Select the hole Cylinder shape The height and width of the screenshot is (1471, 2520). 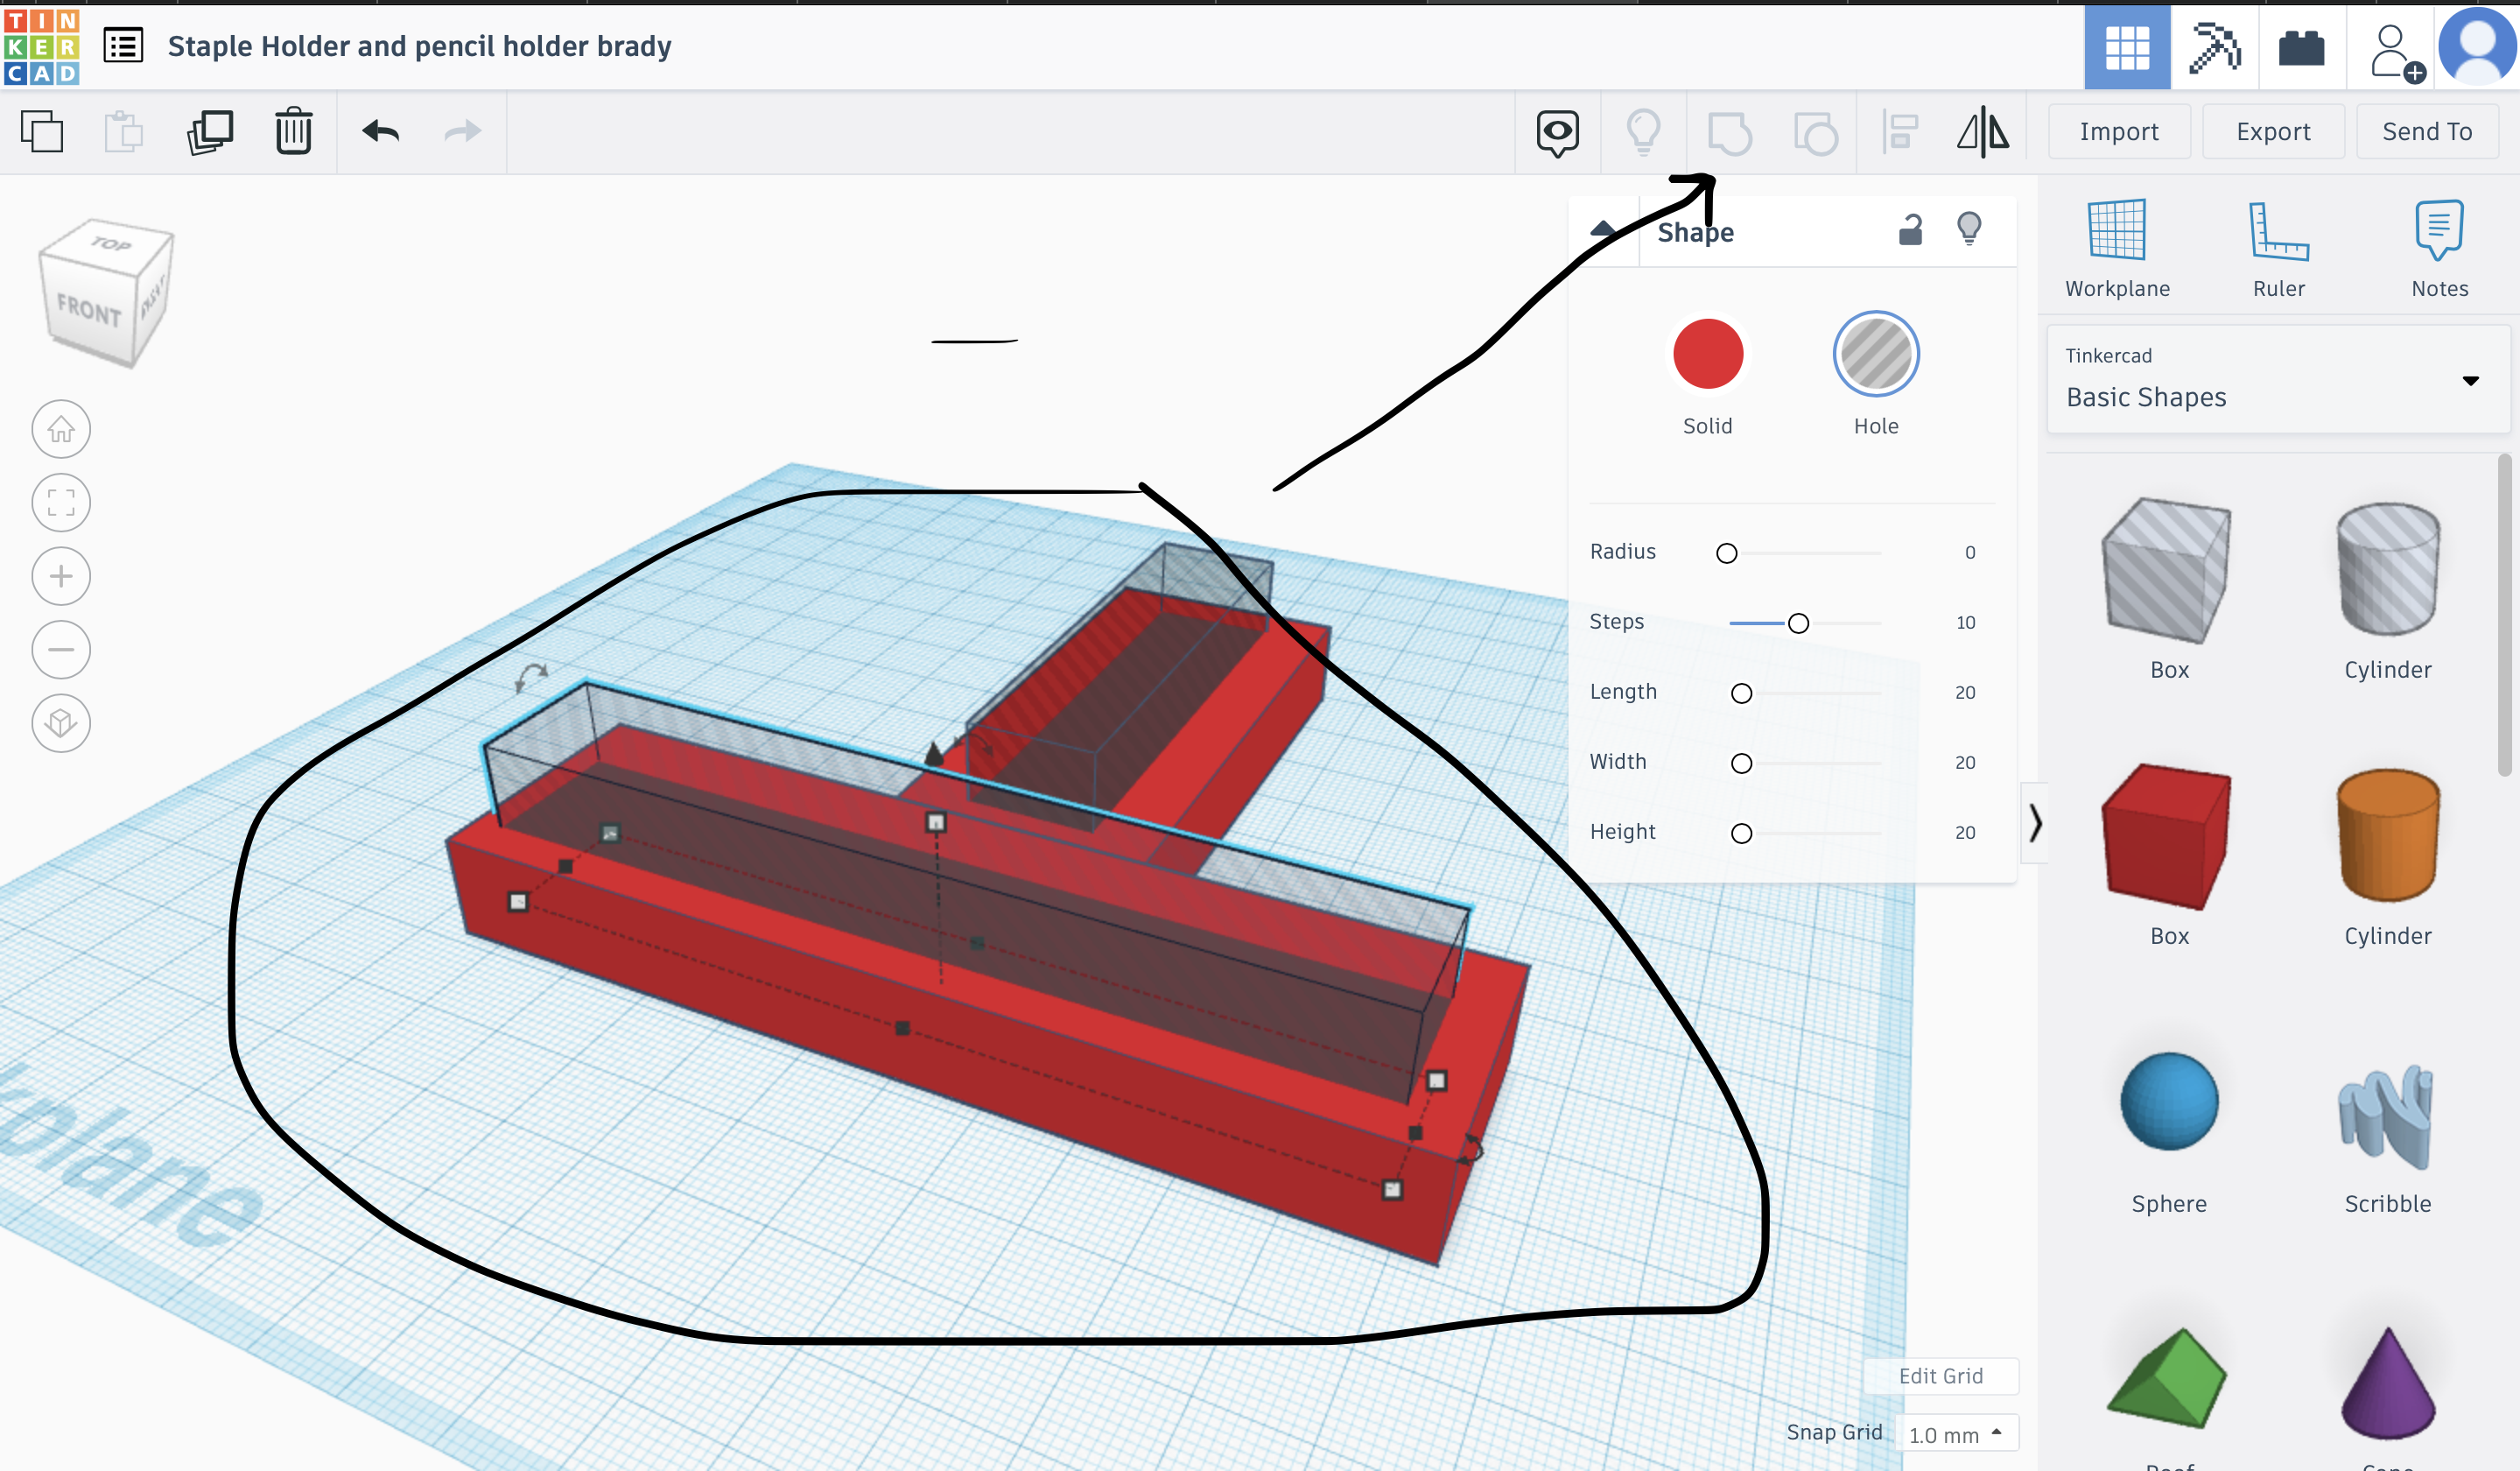coord(2388,569)
